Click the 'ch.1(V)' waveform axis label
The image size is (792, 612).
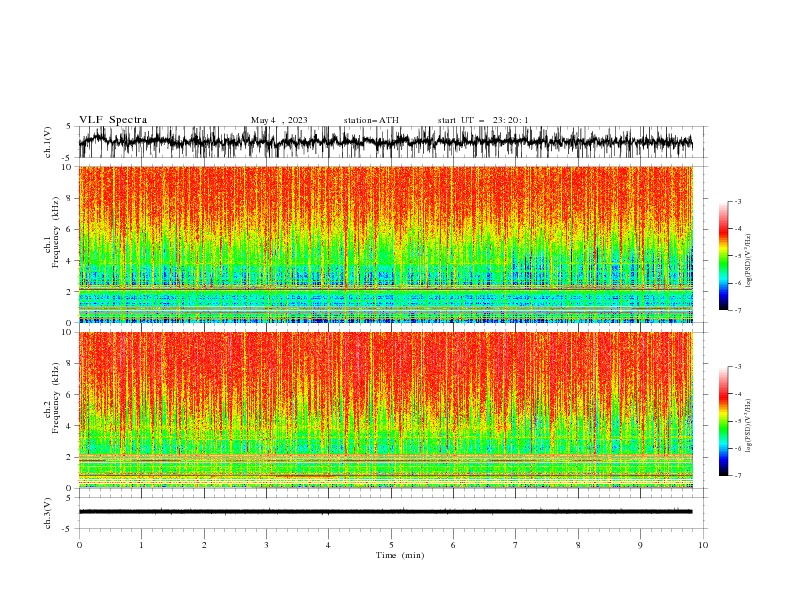coord(48,142)
